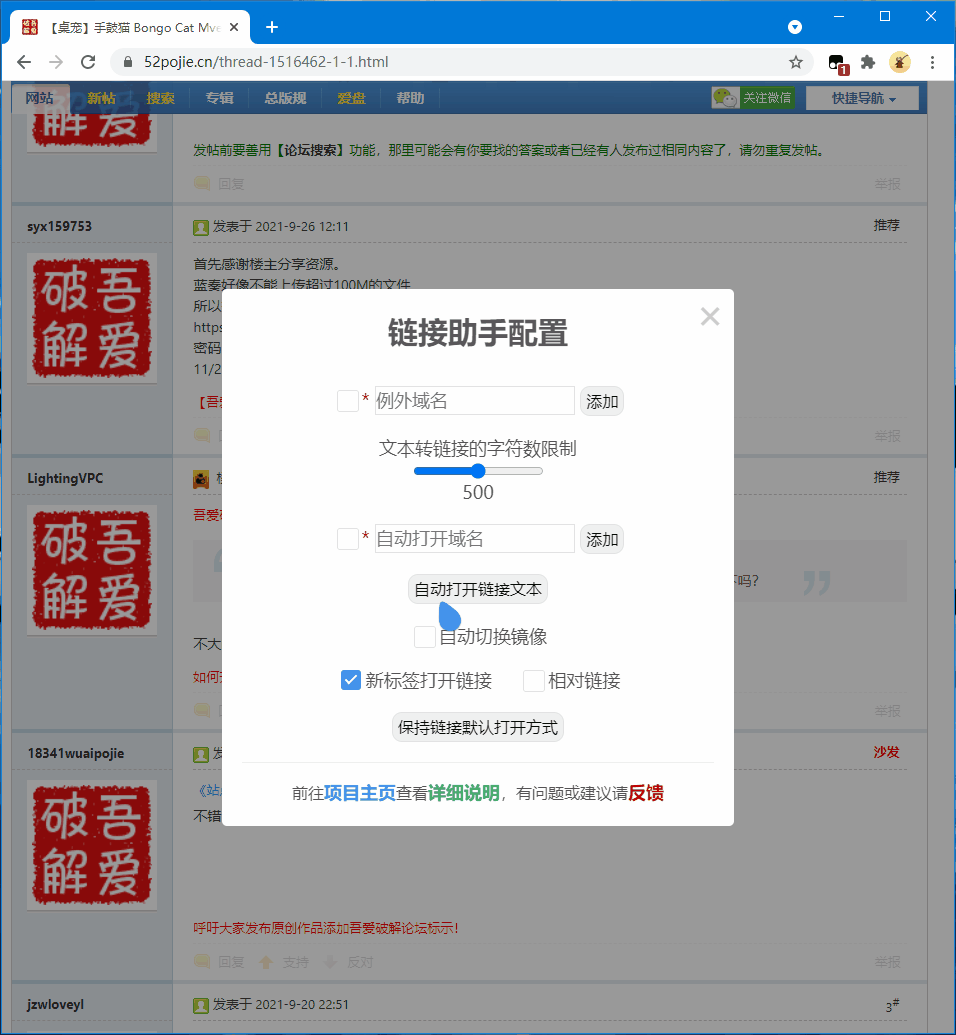Click the 例外域名 input field
956x1035 pixels.
pos(473,400)
